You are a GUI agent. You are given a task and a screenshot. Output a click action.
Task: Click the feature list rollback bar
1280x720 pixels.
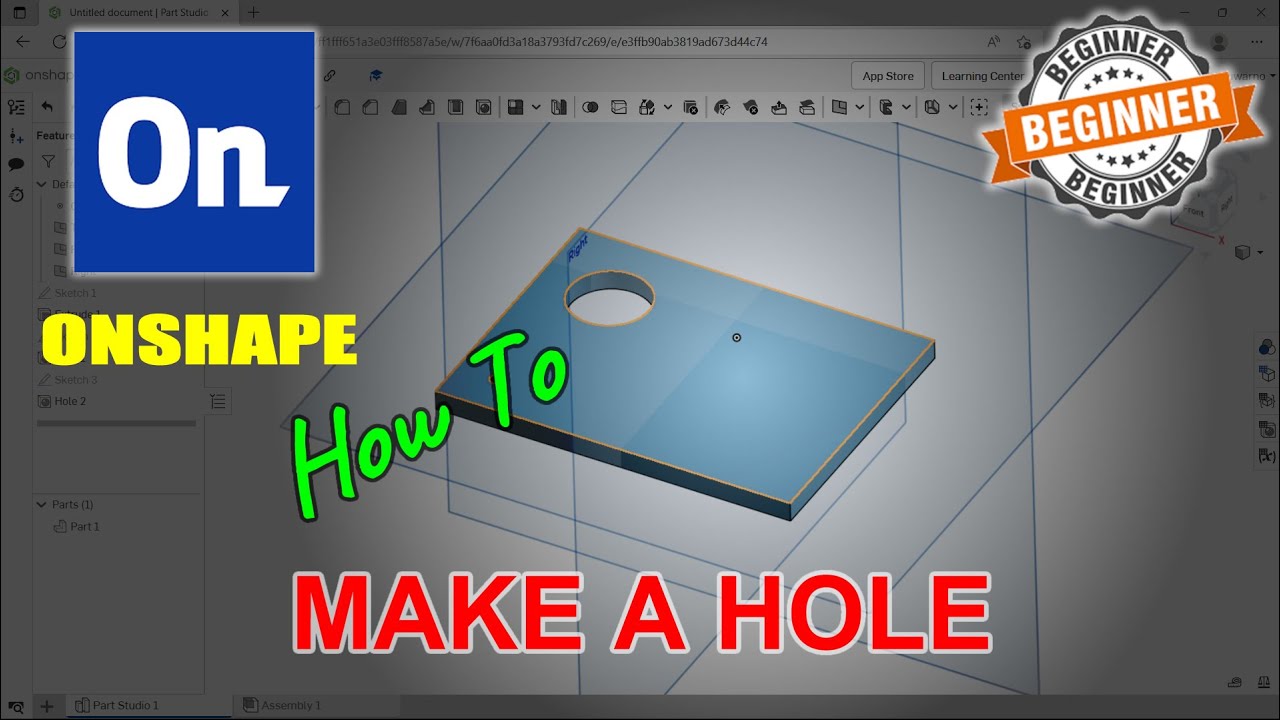116,423
